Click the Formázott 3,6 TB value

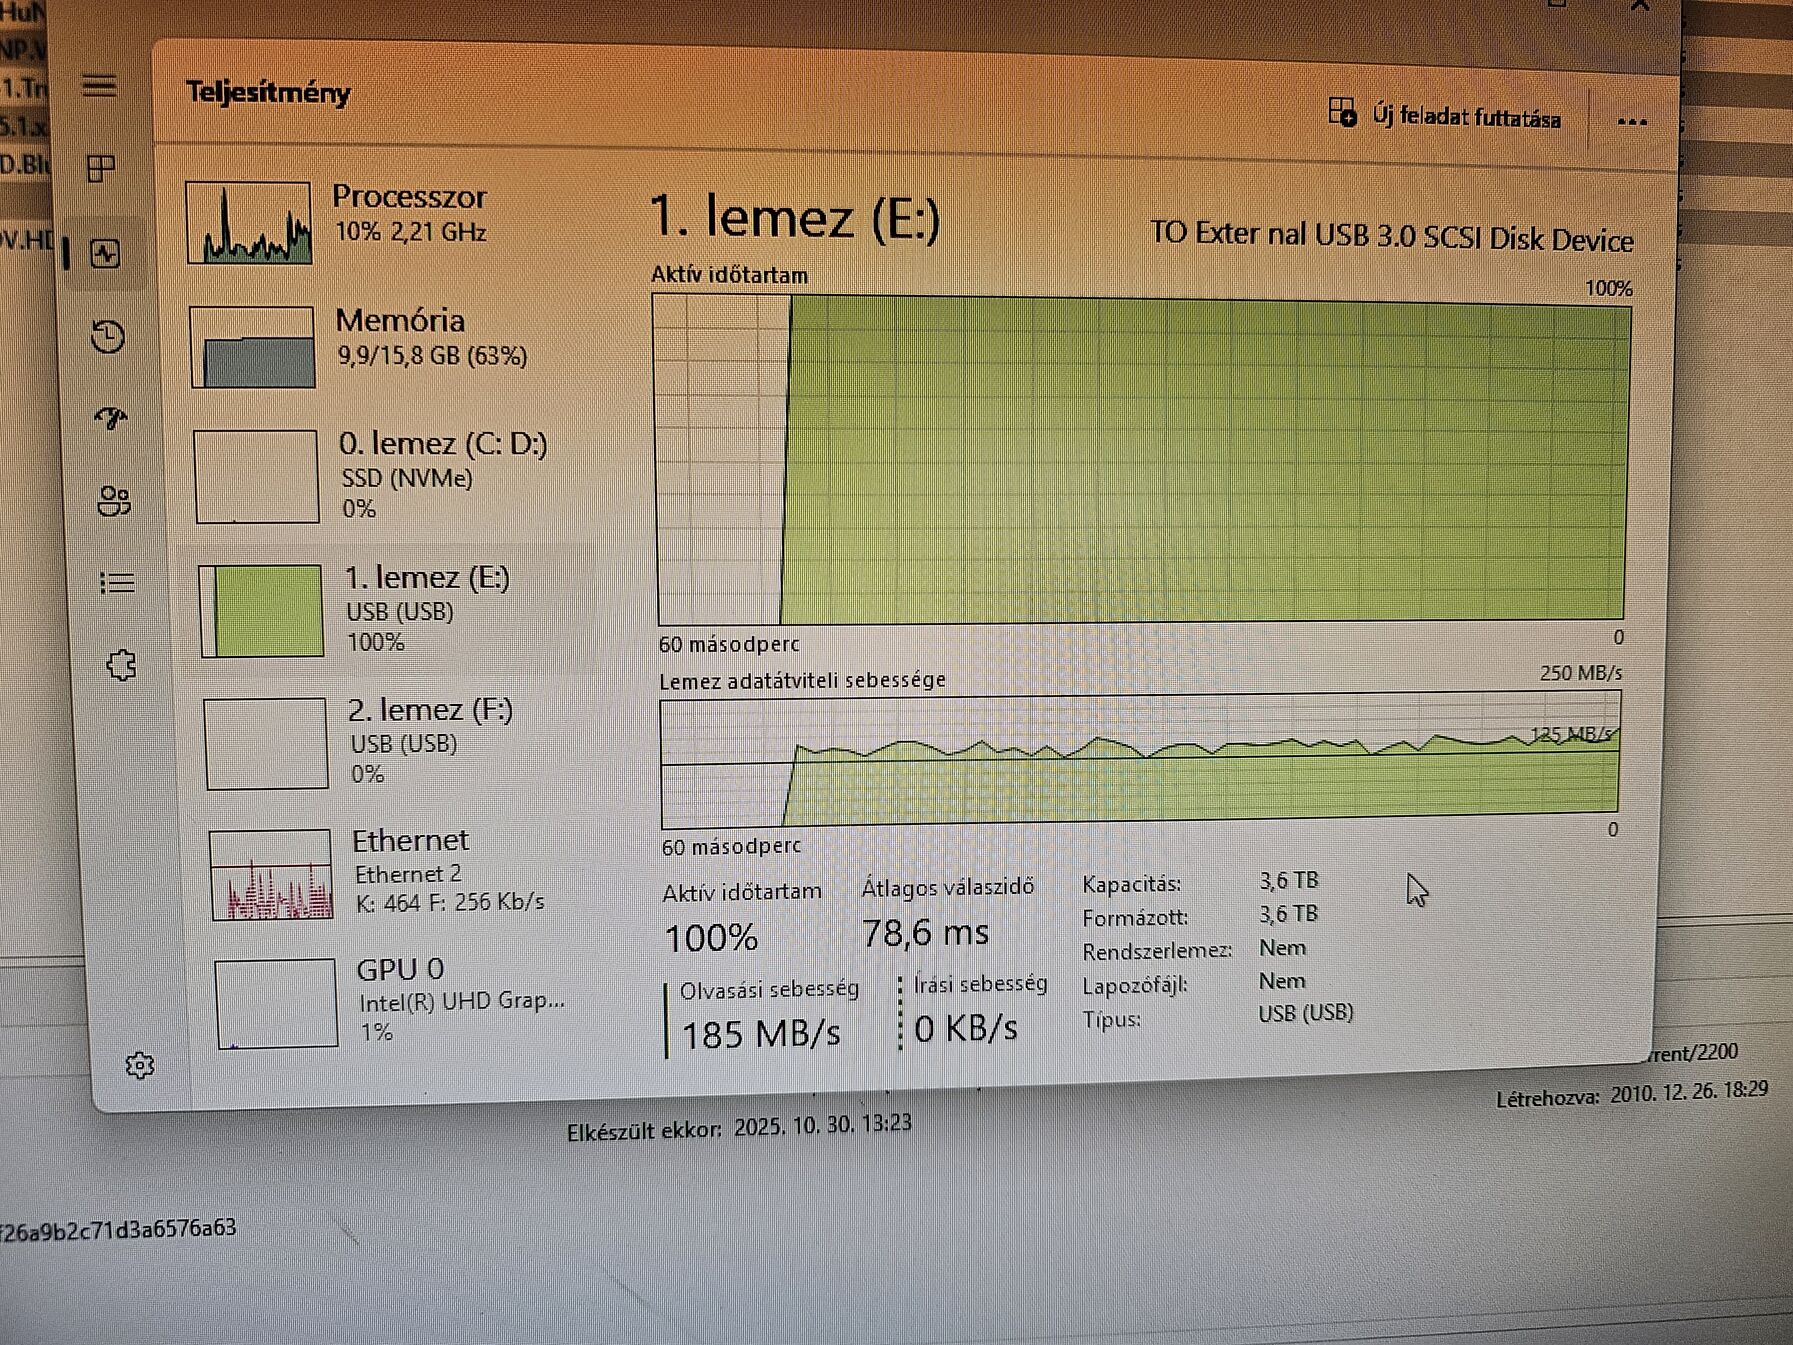tap(1288, 914)
